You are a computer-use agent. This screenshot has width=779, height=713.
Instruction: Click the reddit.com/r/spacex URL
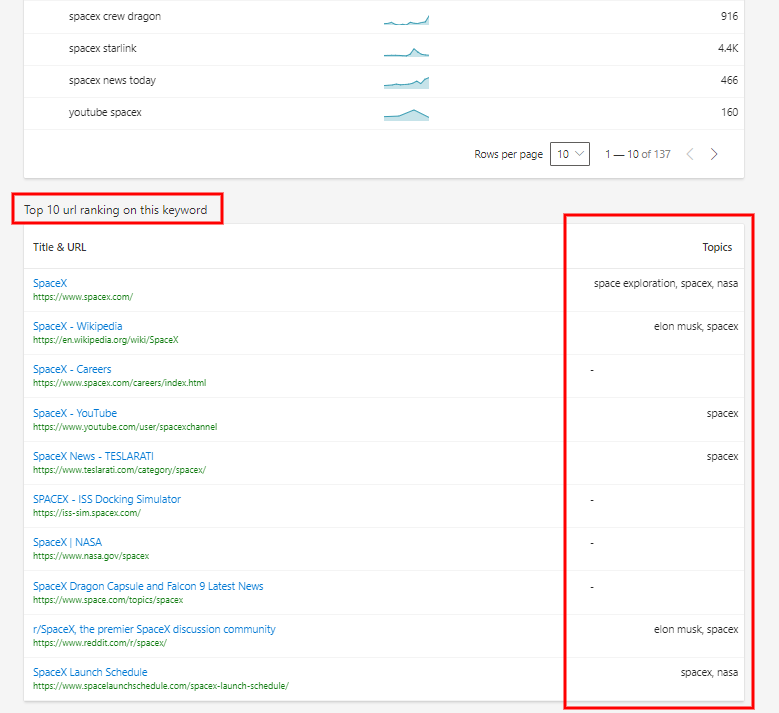coord(100,643)
